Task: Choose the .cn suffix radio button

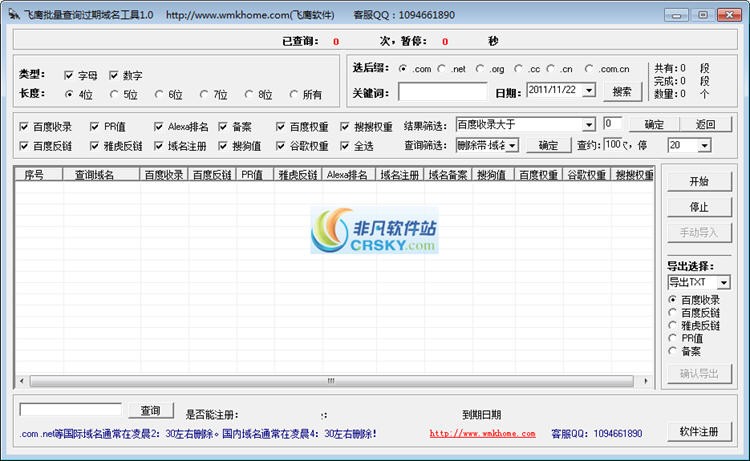Action: point(551,69)
